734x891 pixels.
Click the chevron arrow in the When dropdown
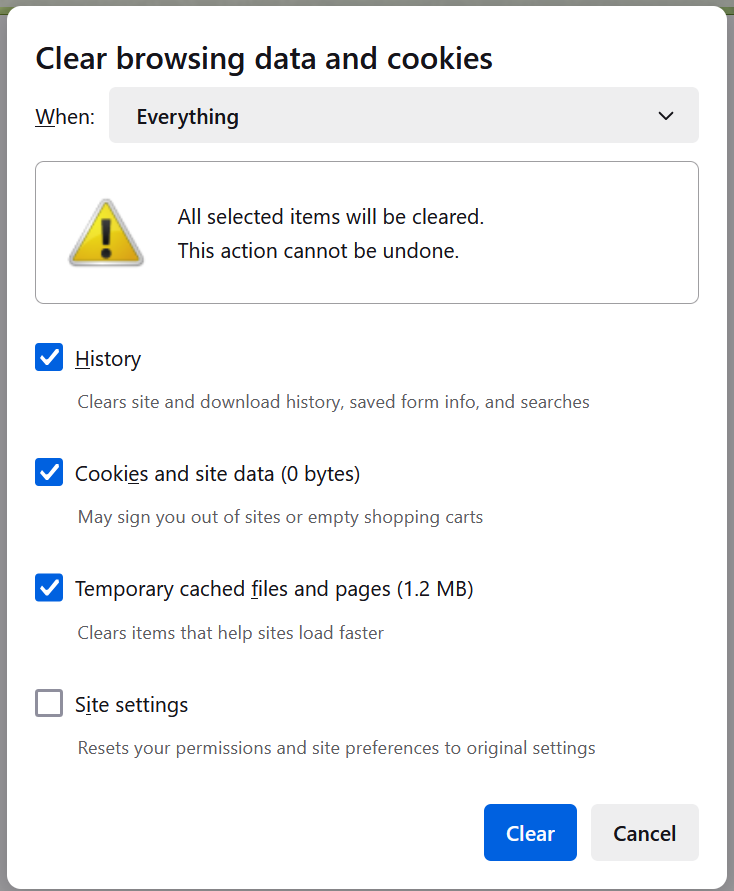click(665, 116)
